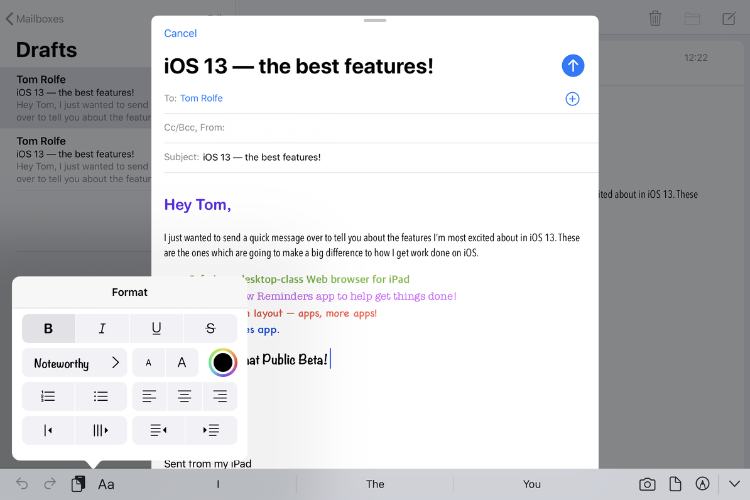The image size is (750, 500).
Task: Insert photo with camera icon
Action: [x=647, y=484]
